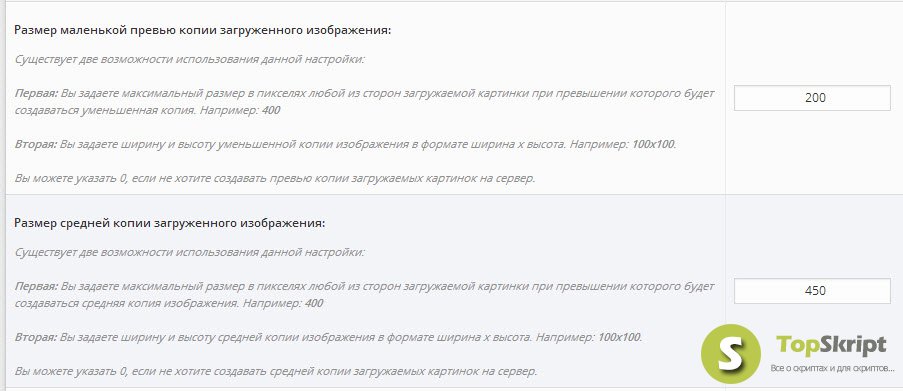Click the example '400' after 'средняя копия изображения'
Viewport: 903px width, 391px height.
pyautogui.click(x=313, y=303)
